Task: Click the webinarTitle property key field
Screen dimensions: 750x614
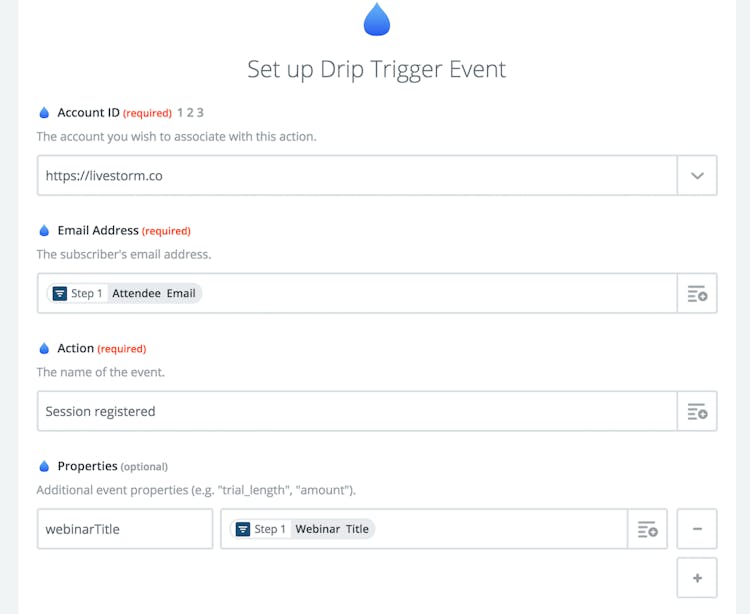Action: click(125, 530)
